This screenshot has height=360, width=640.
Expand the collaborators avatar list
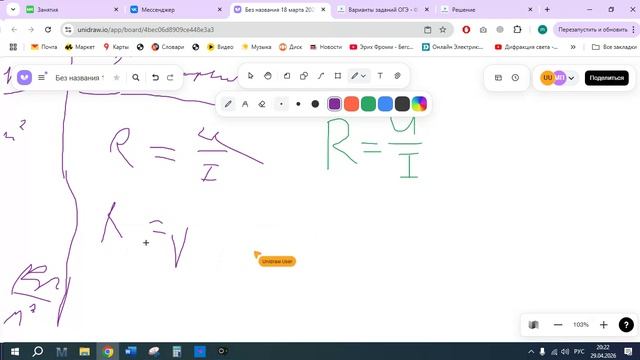[571, 78]
